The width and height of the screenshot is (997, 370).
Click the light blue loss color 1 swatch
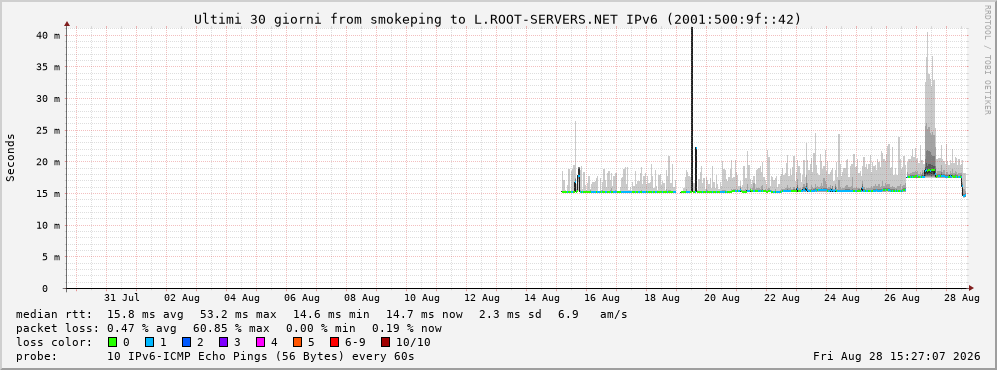(150, 342)
